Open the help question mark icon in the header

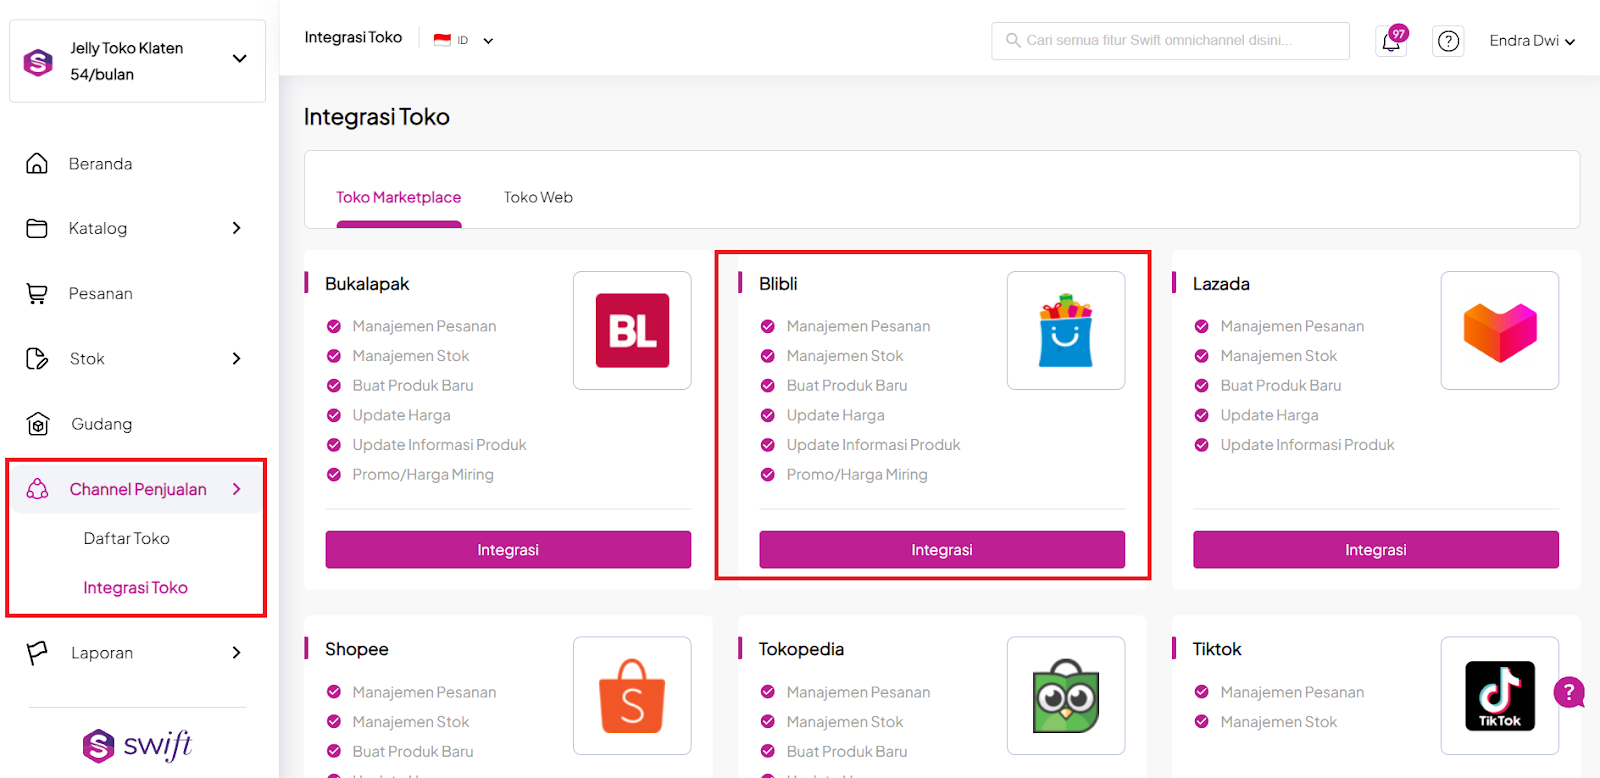1448,41
